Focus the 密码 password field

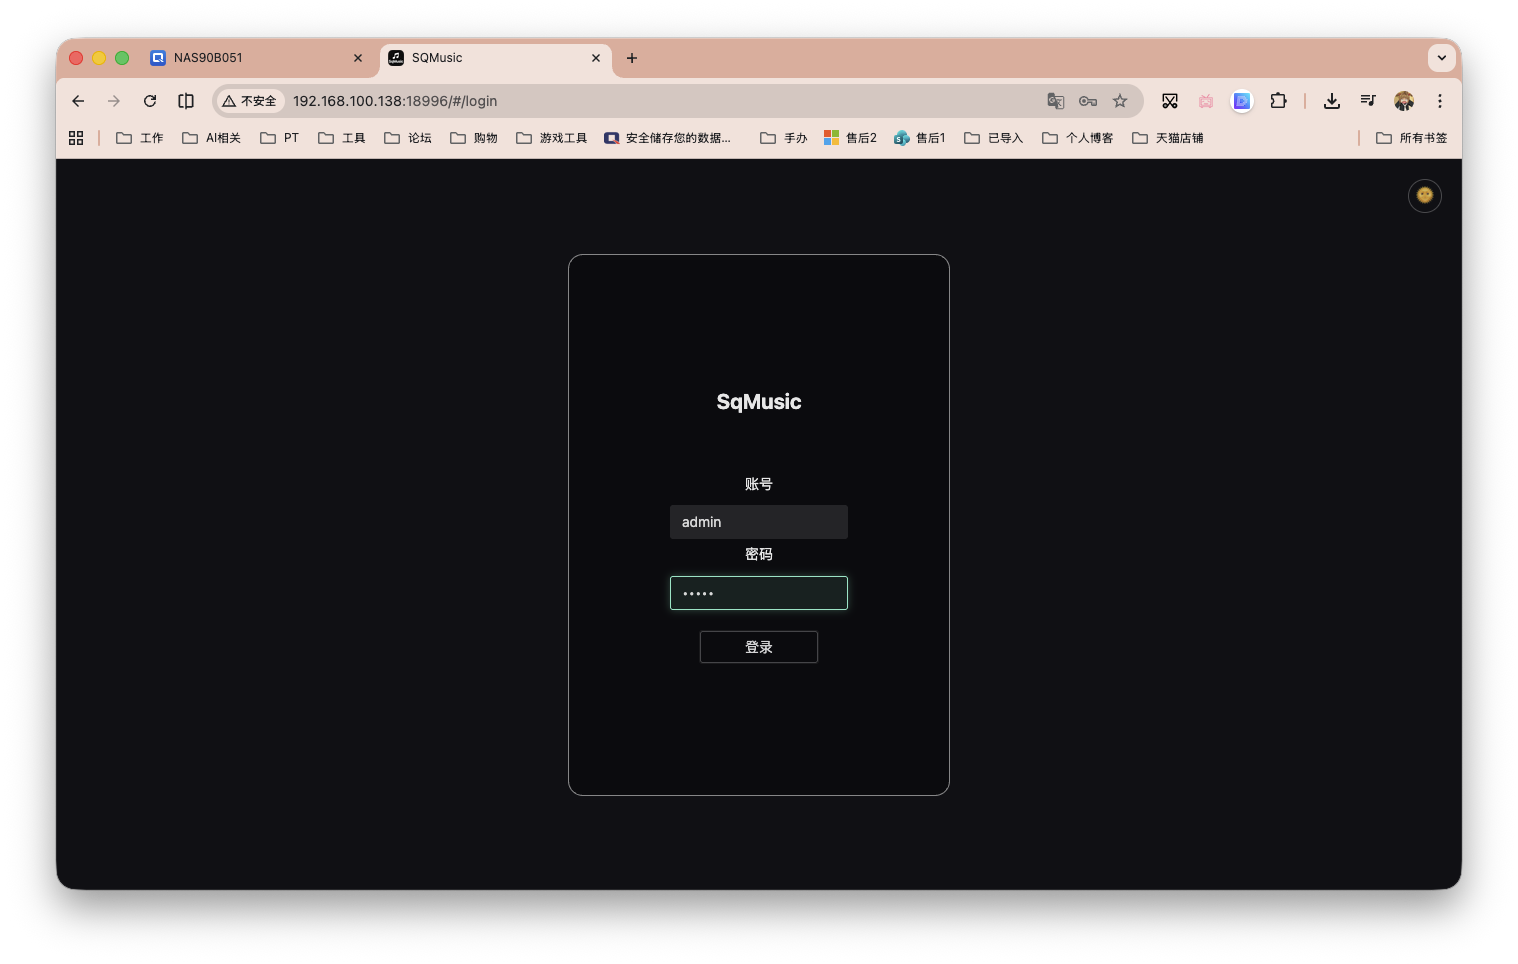pos(758,593)
